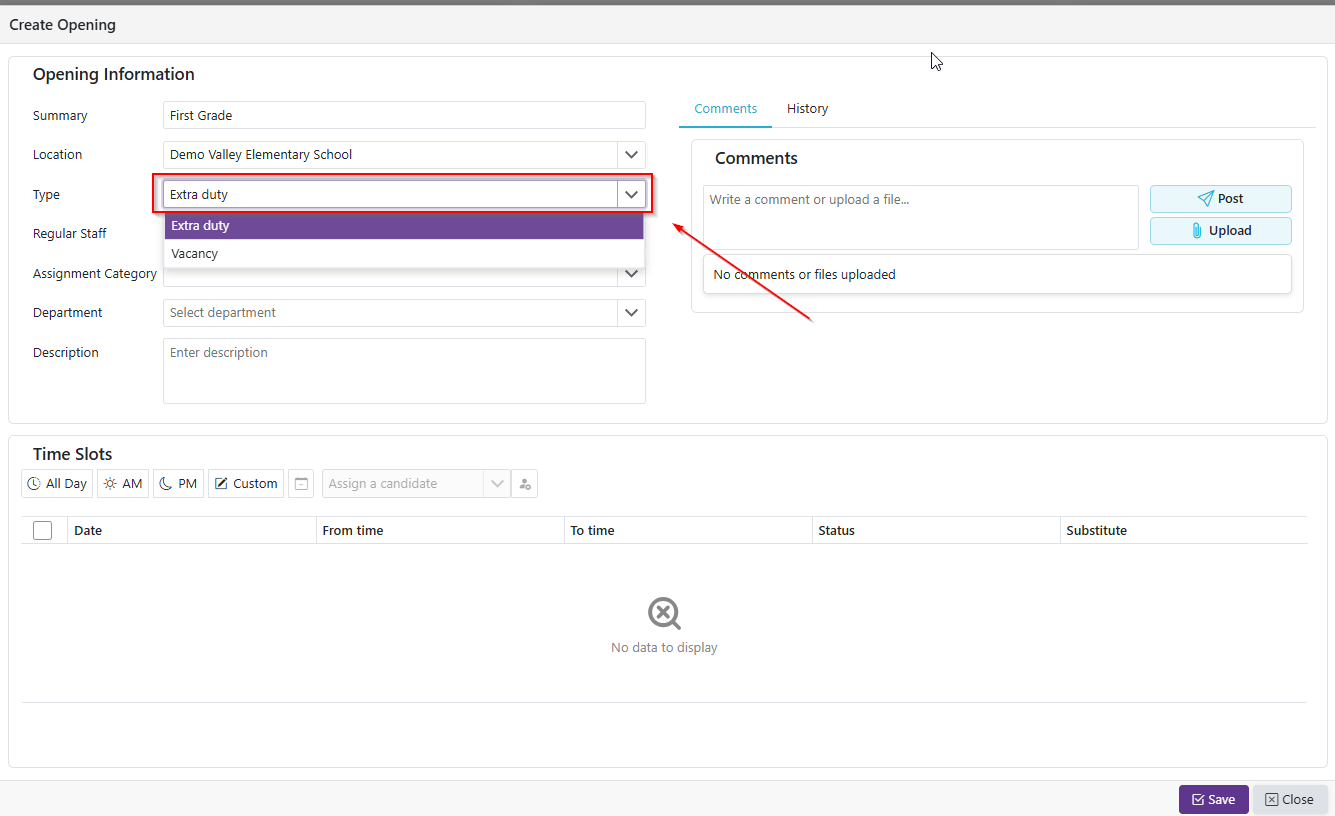Image resolution: width=1335 pixels, height=816 pixels.
Task: Add an AM time slot
Action: pos(123,484)
